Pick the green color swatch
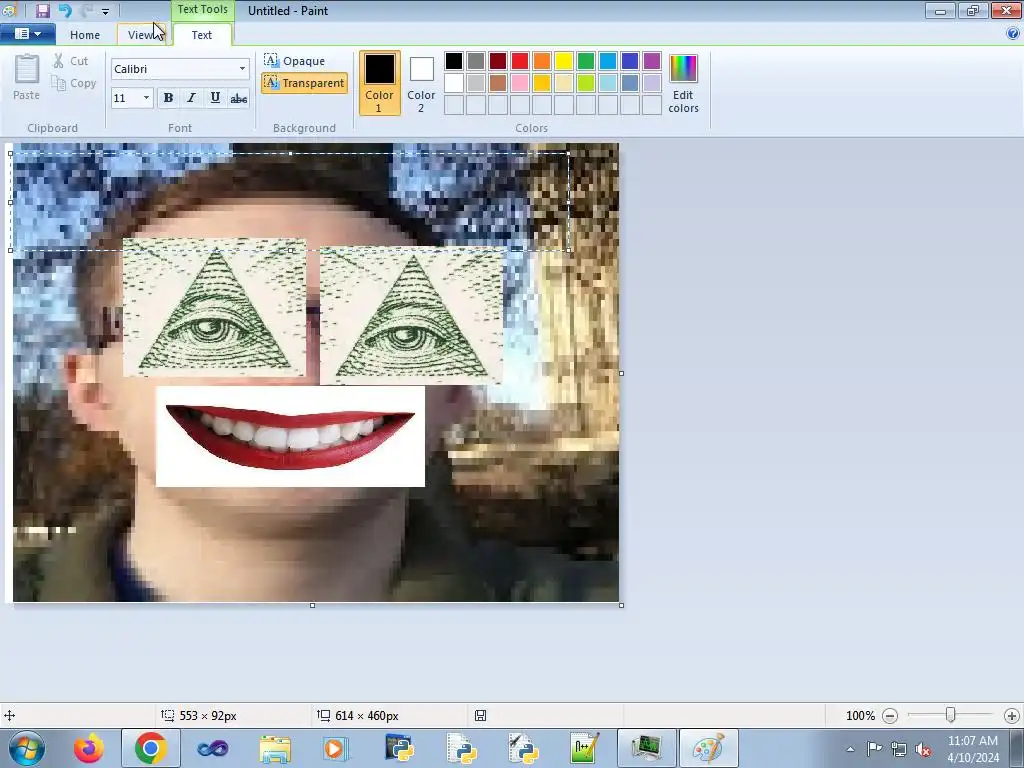The width and height of the screenshot is (1024, 768). pos(586,61)
